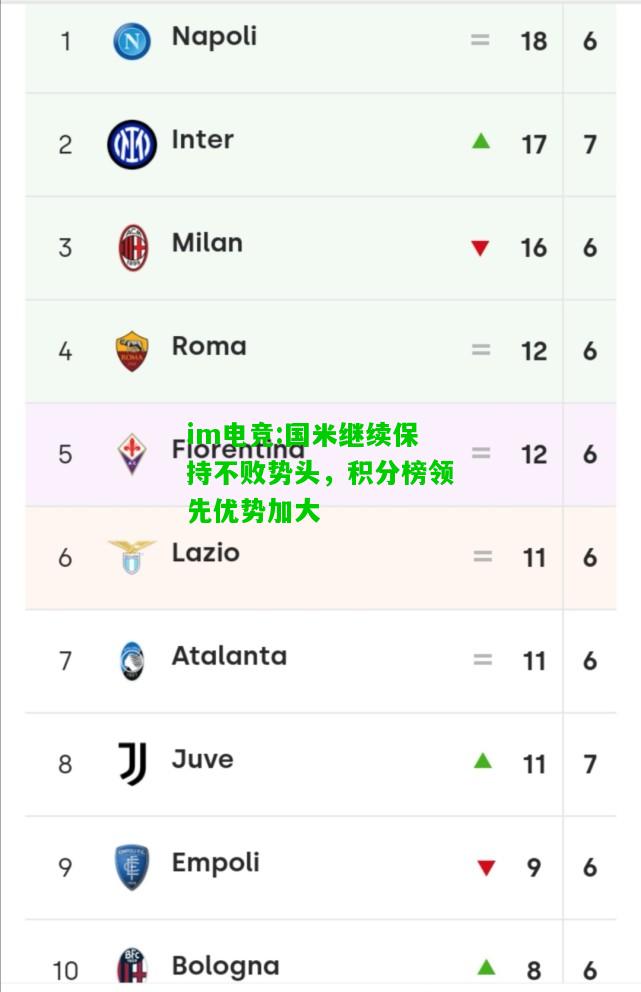
Task: Open the Atalanta team name
Action: point(229,656)
